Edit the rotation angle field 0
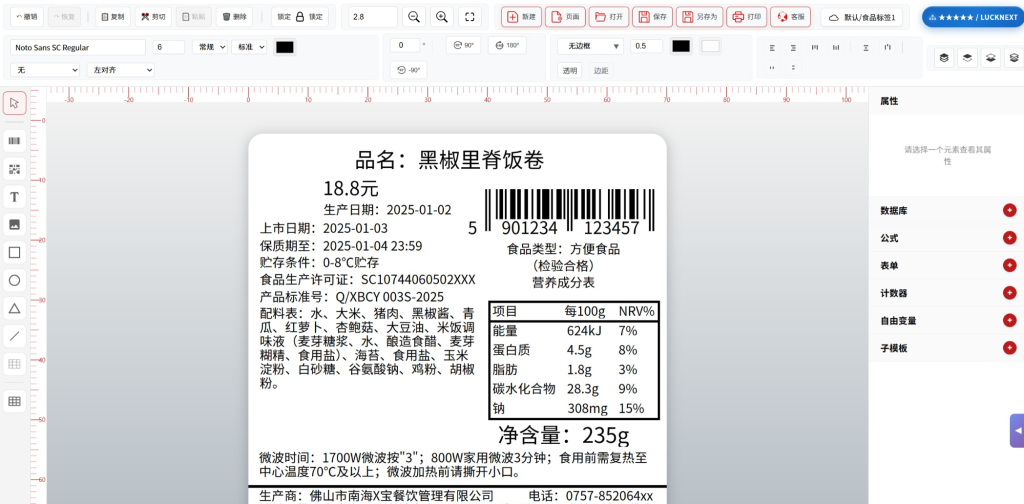This screenshot has width=1024, height=504. (x=405, y=46)
